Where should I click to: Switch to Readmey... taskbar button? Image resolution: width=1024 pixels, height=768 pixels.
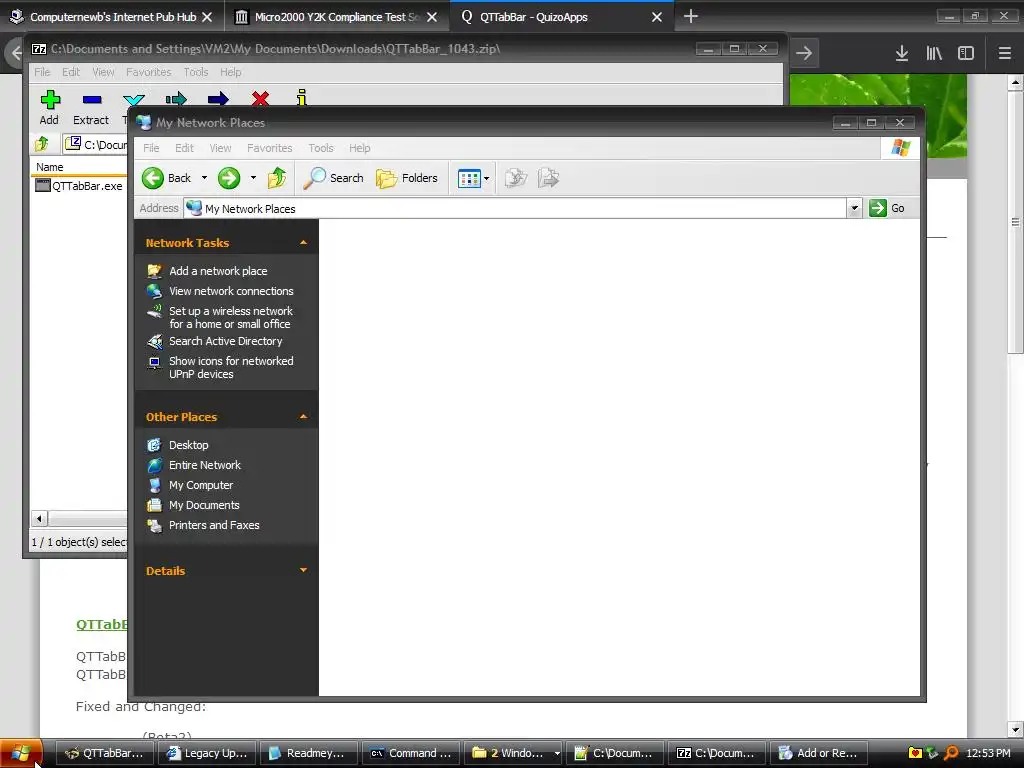(x=308, y=753)
